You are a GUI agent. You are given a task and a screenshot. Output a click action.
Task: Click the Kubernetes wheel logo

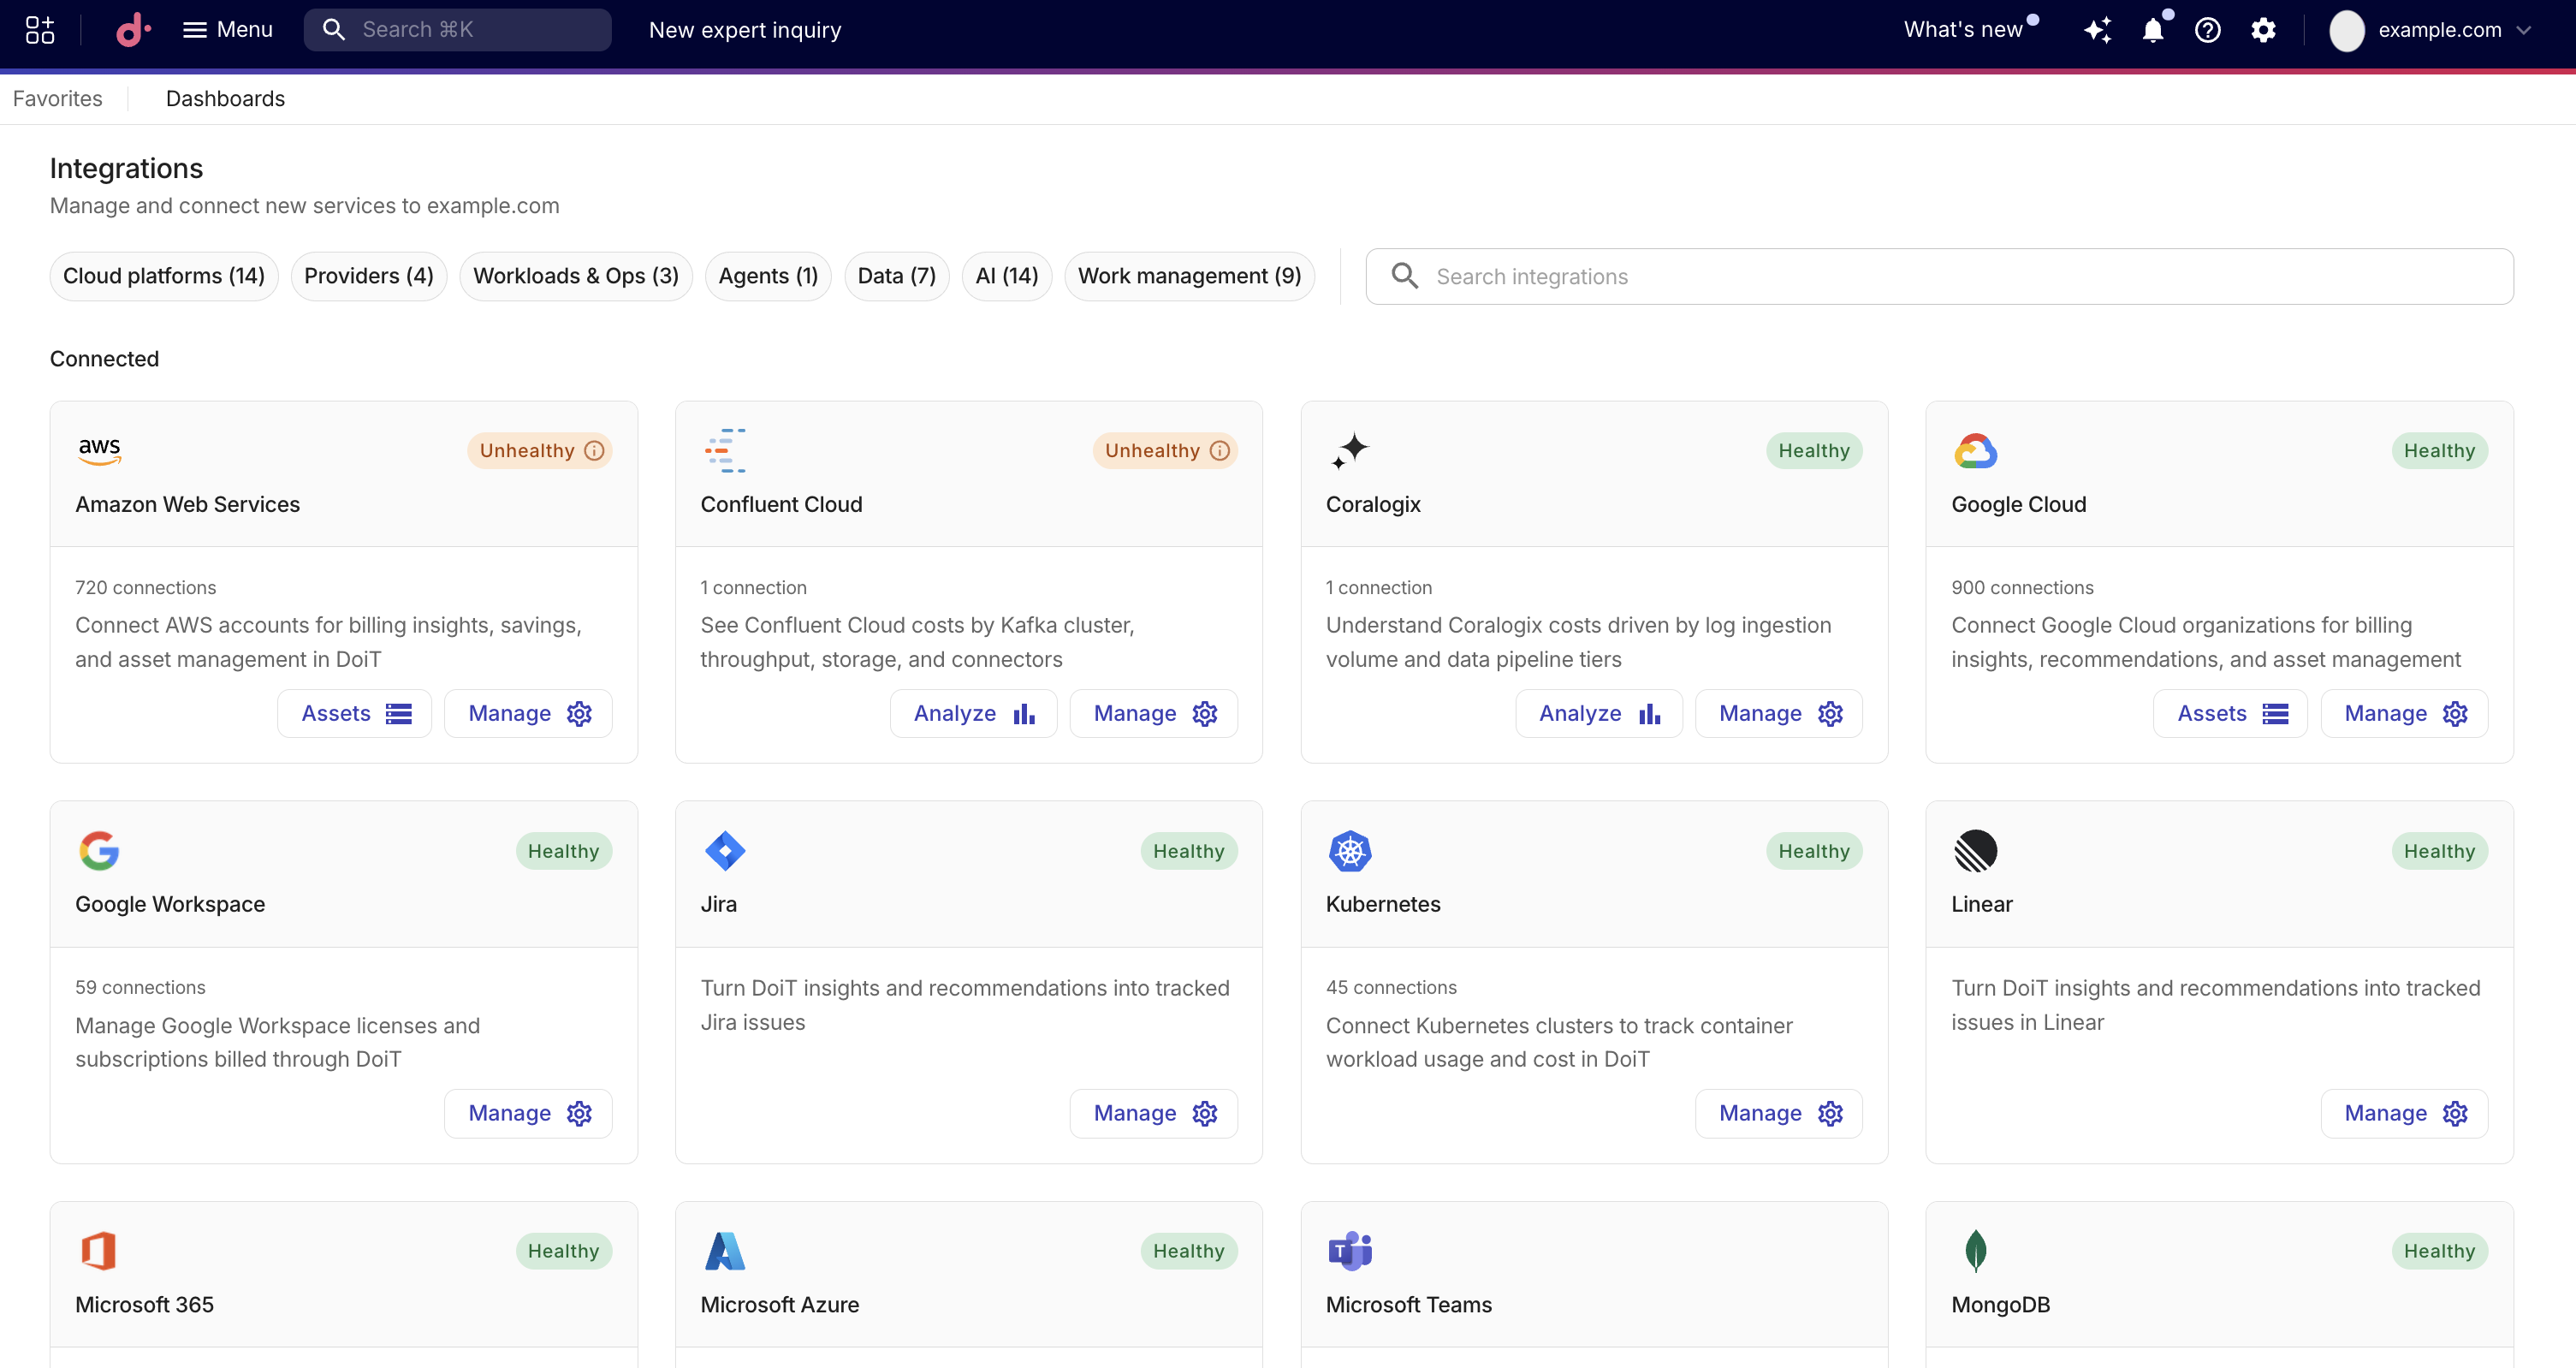coord(1350,851)
